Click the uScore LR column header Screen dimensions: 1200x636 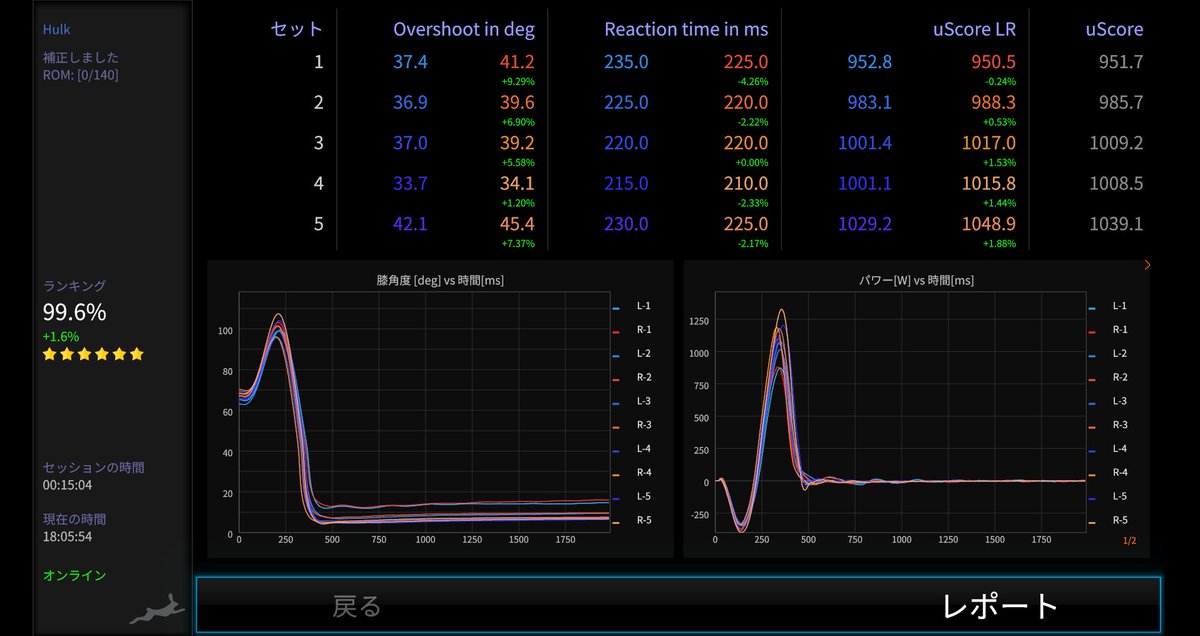975,29
